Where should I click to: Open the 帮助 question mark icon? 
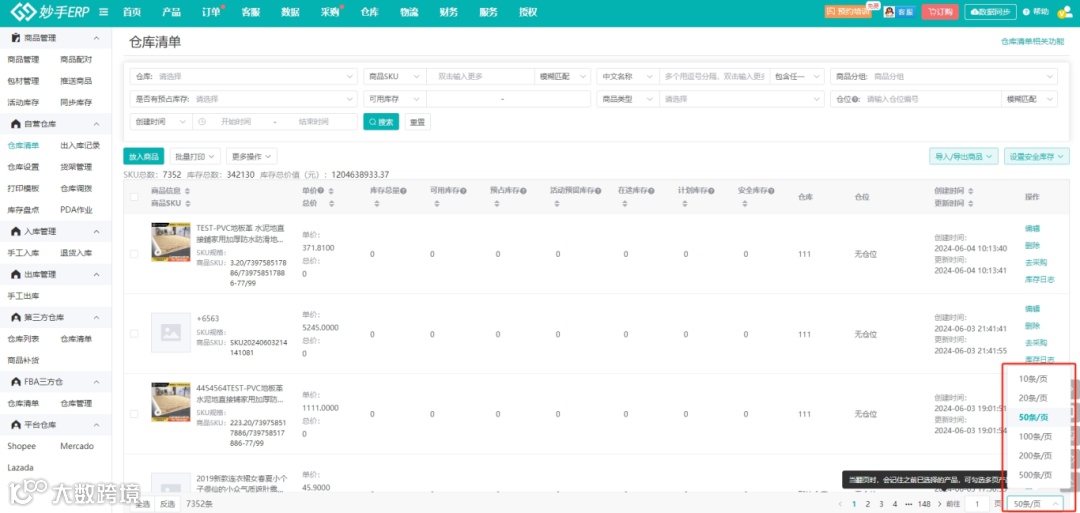point(1026,12)
